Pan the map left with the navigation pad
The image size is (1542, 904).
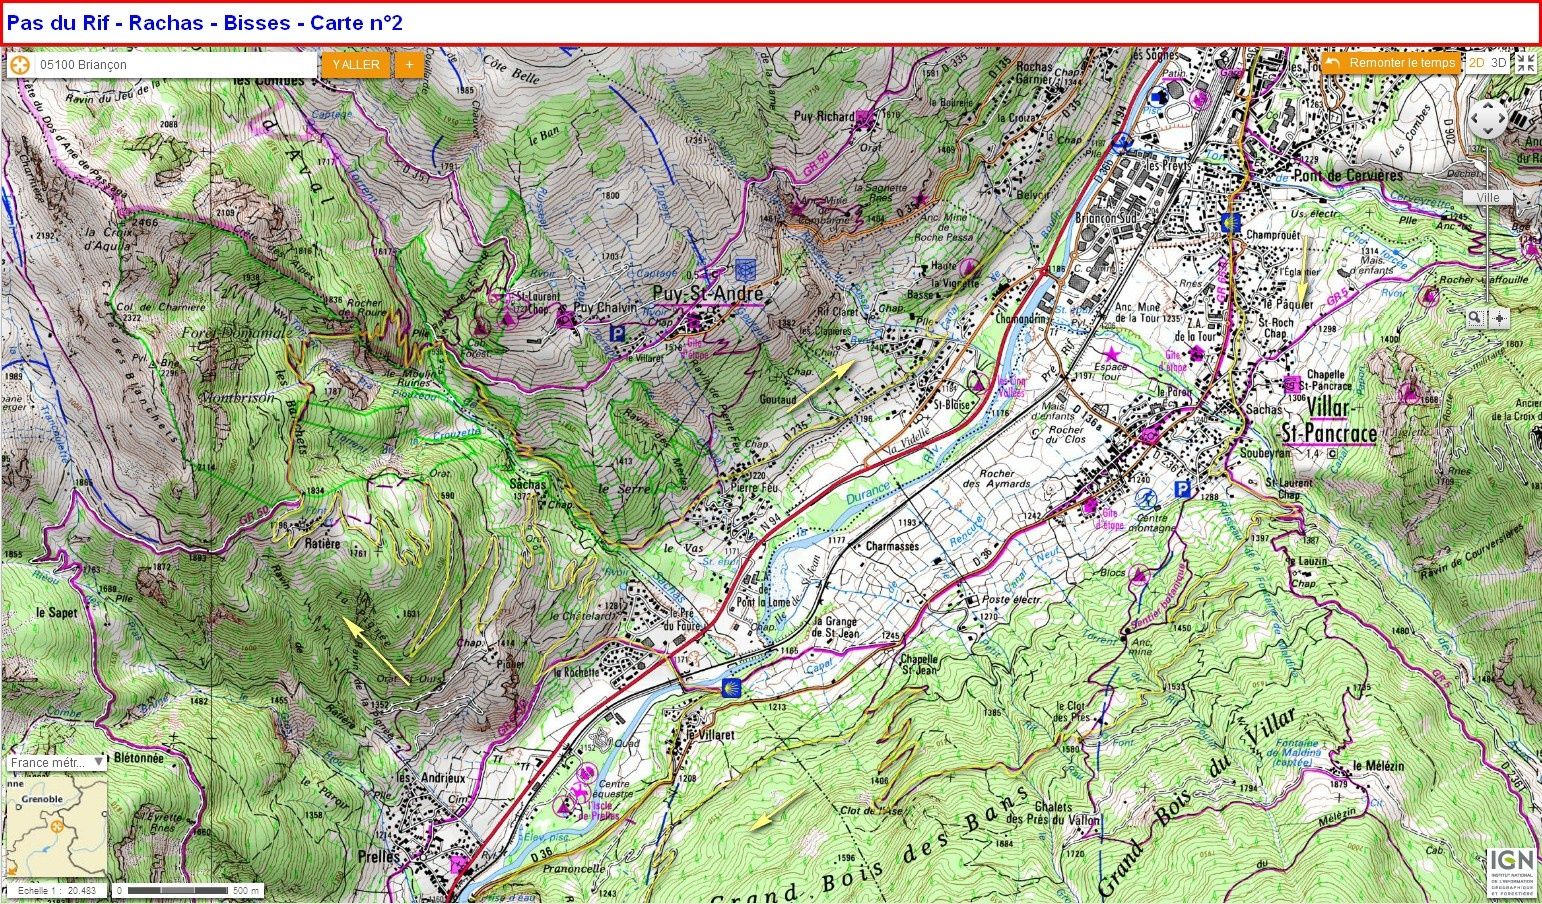pyautogui.click(x=1474, y=119)
